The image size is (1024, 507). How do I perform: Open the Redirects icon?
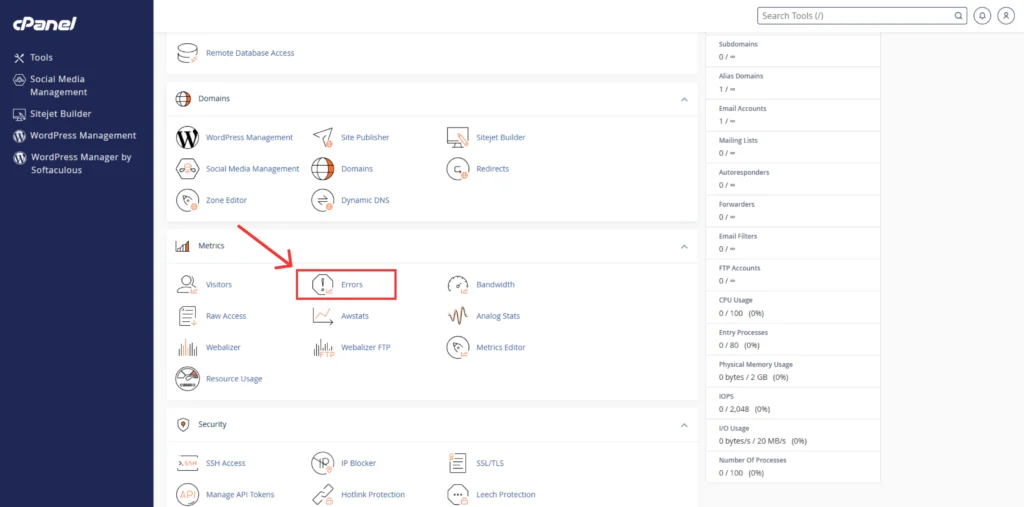coord(458,169)
